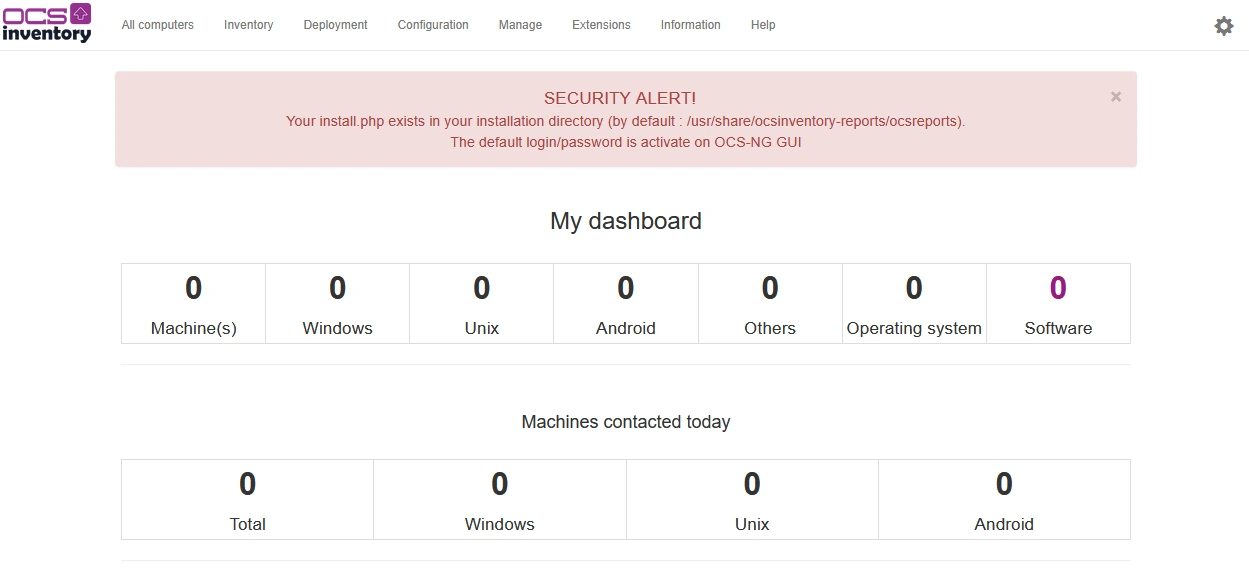Click the Total counter under Machines contacted today
The height and width of the screenshot is (577, 1249).
click(246, 499)
